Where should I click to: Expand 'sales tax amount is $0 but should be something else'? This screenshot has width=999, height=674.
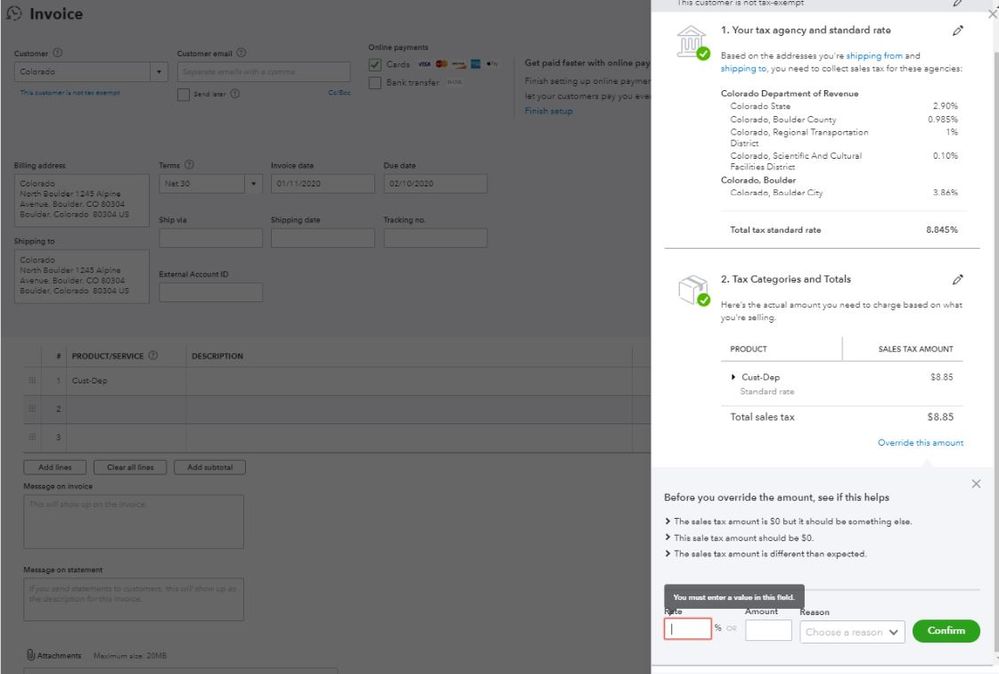pos(792,521)
